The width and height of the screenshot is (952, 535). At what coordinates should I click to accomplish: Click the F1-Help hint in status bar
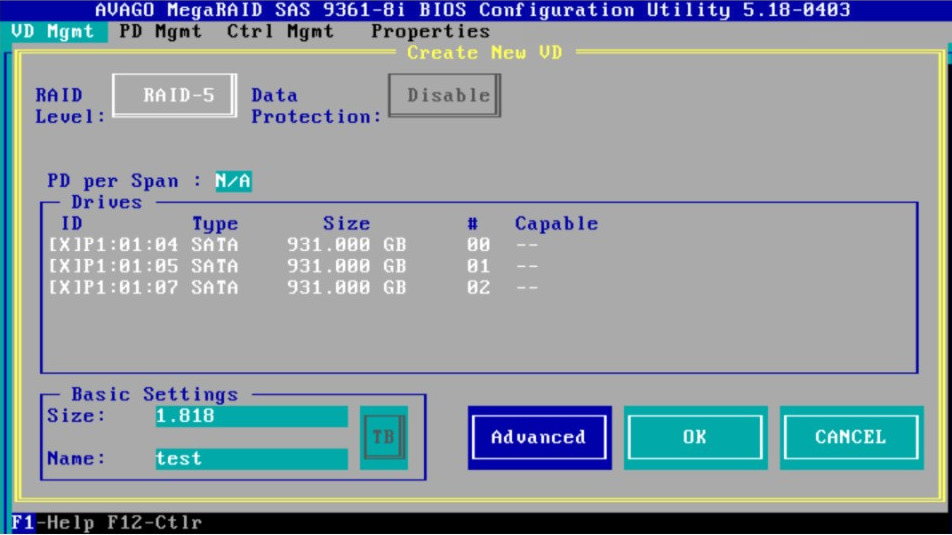[x=53, y=522]
